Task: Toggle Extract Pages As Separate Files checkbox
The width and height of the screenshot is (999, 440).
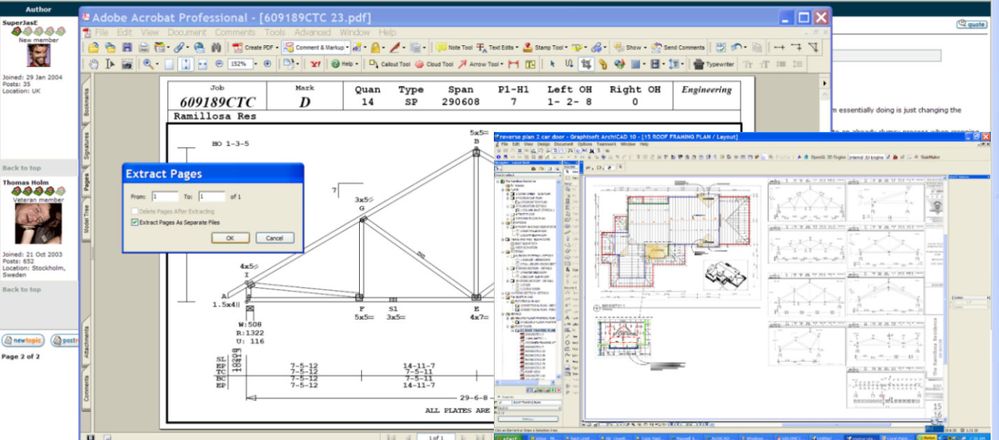Action: pyautogui.click(x=134, y=222)
